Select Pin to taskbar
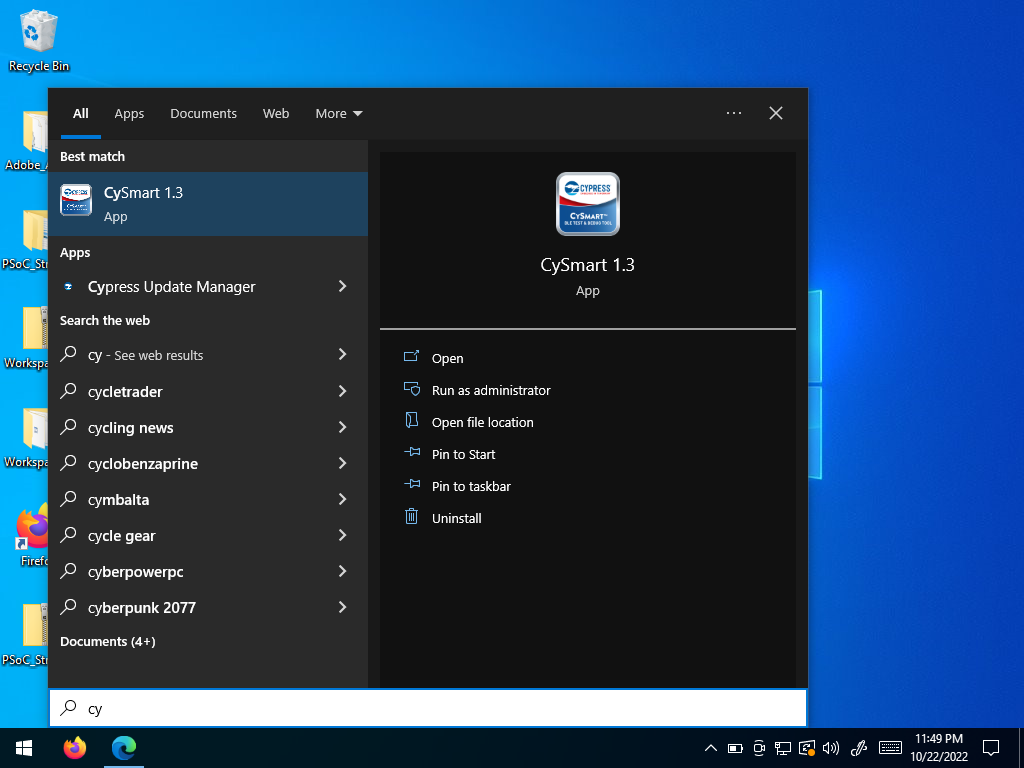 tap(472, 487)
